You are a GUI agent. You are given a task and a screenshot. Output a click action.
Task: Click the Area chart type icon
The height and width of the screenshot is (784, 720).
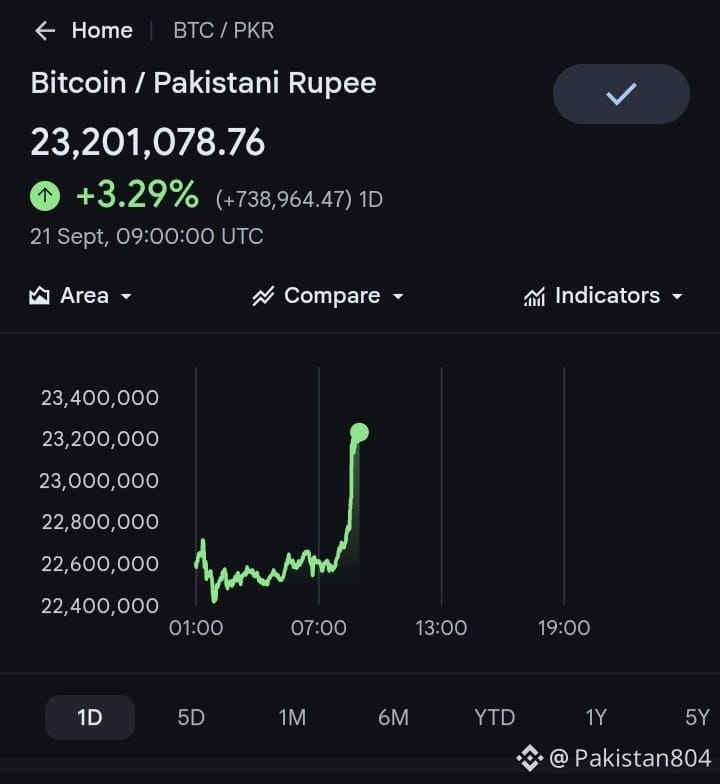(39, 296)
